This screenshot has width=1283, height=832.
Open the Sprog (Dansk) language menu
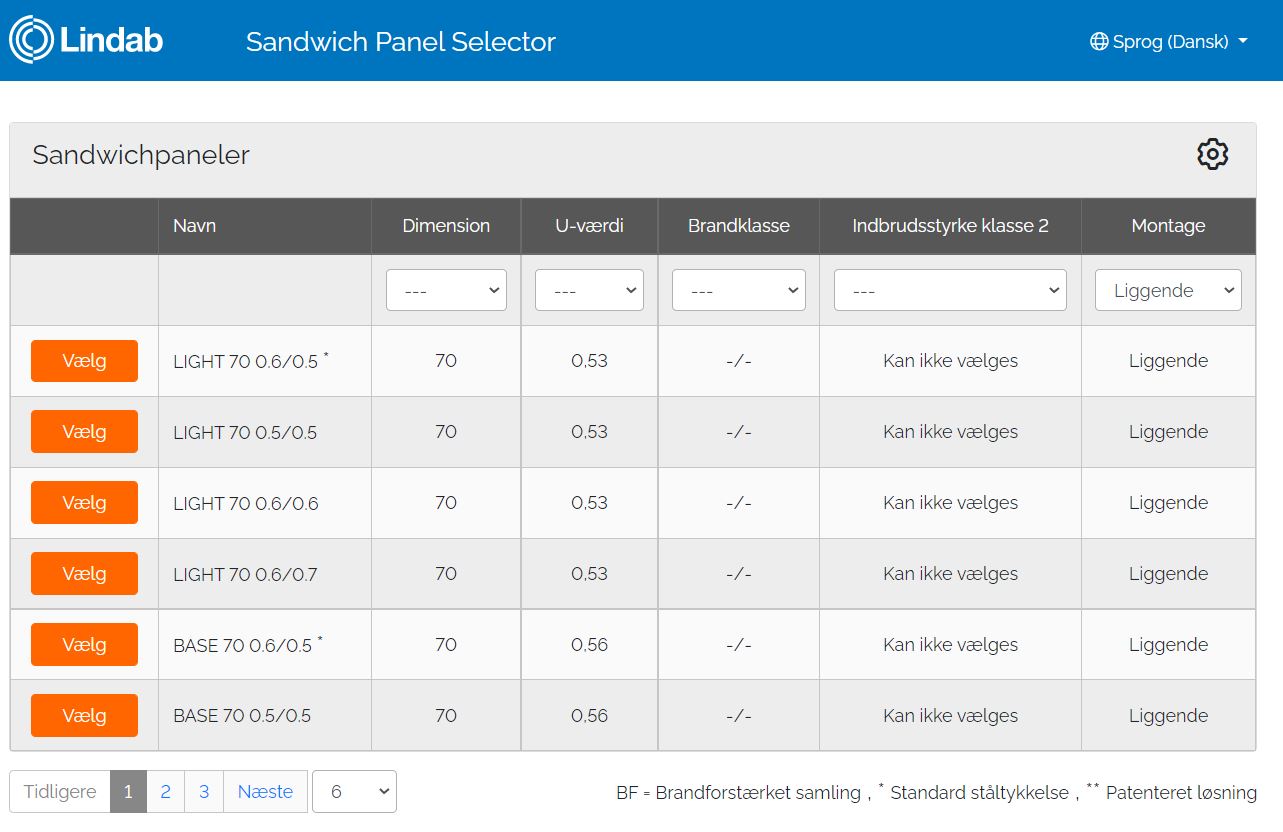pyautogui.click(x=1170, y=42)
